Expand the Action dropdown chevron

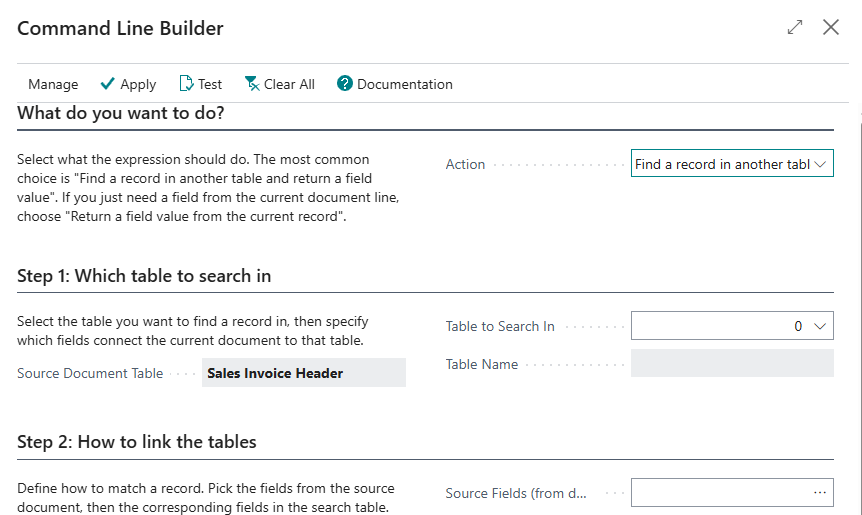pyautogui.click(x=820, y=164)
